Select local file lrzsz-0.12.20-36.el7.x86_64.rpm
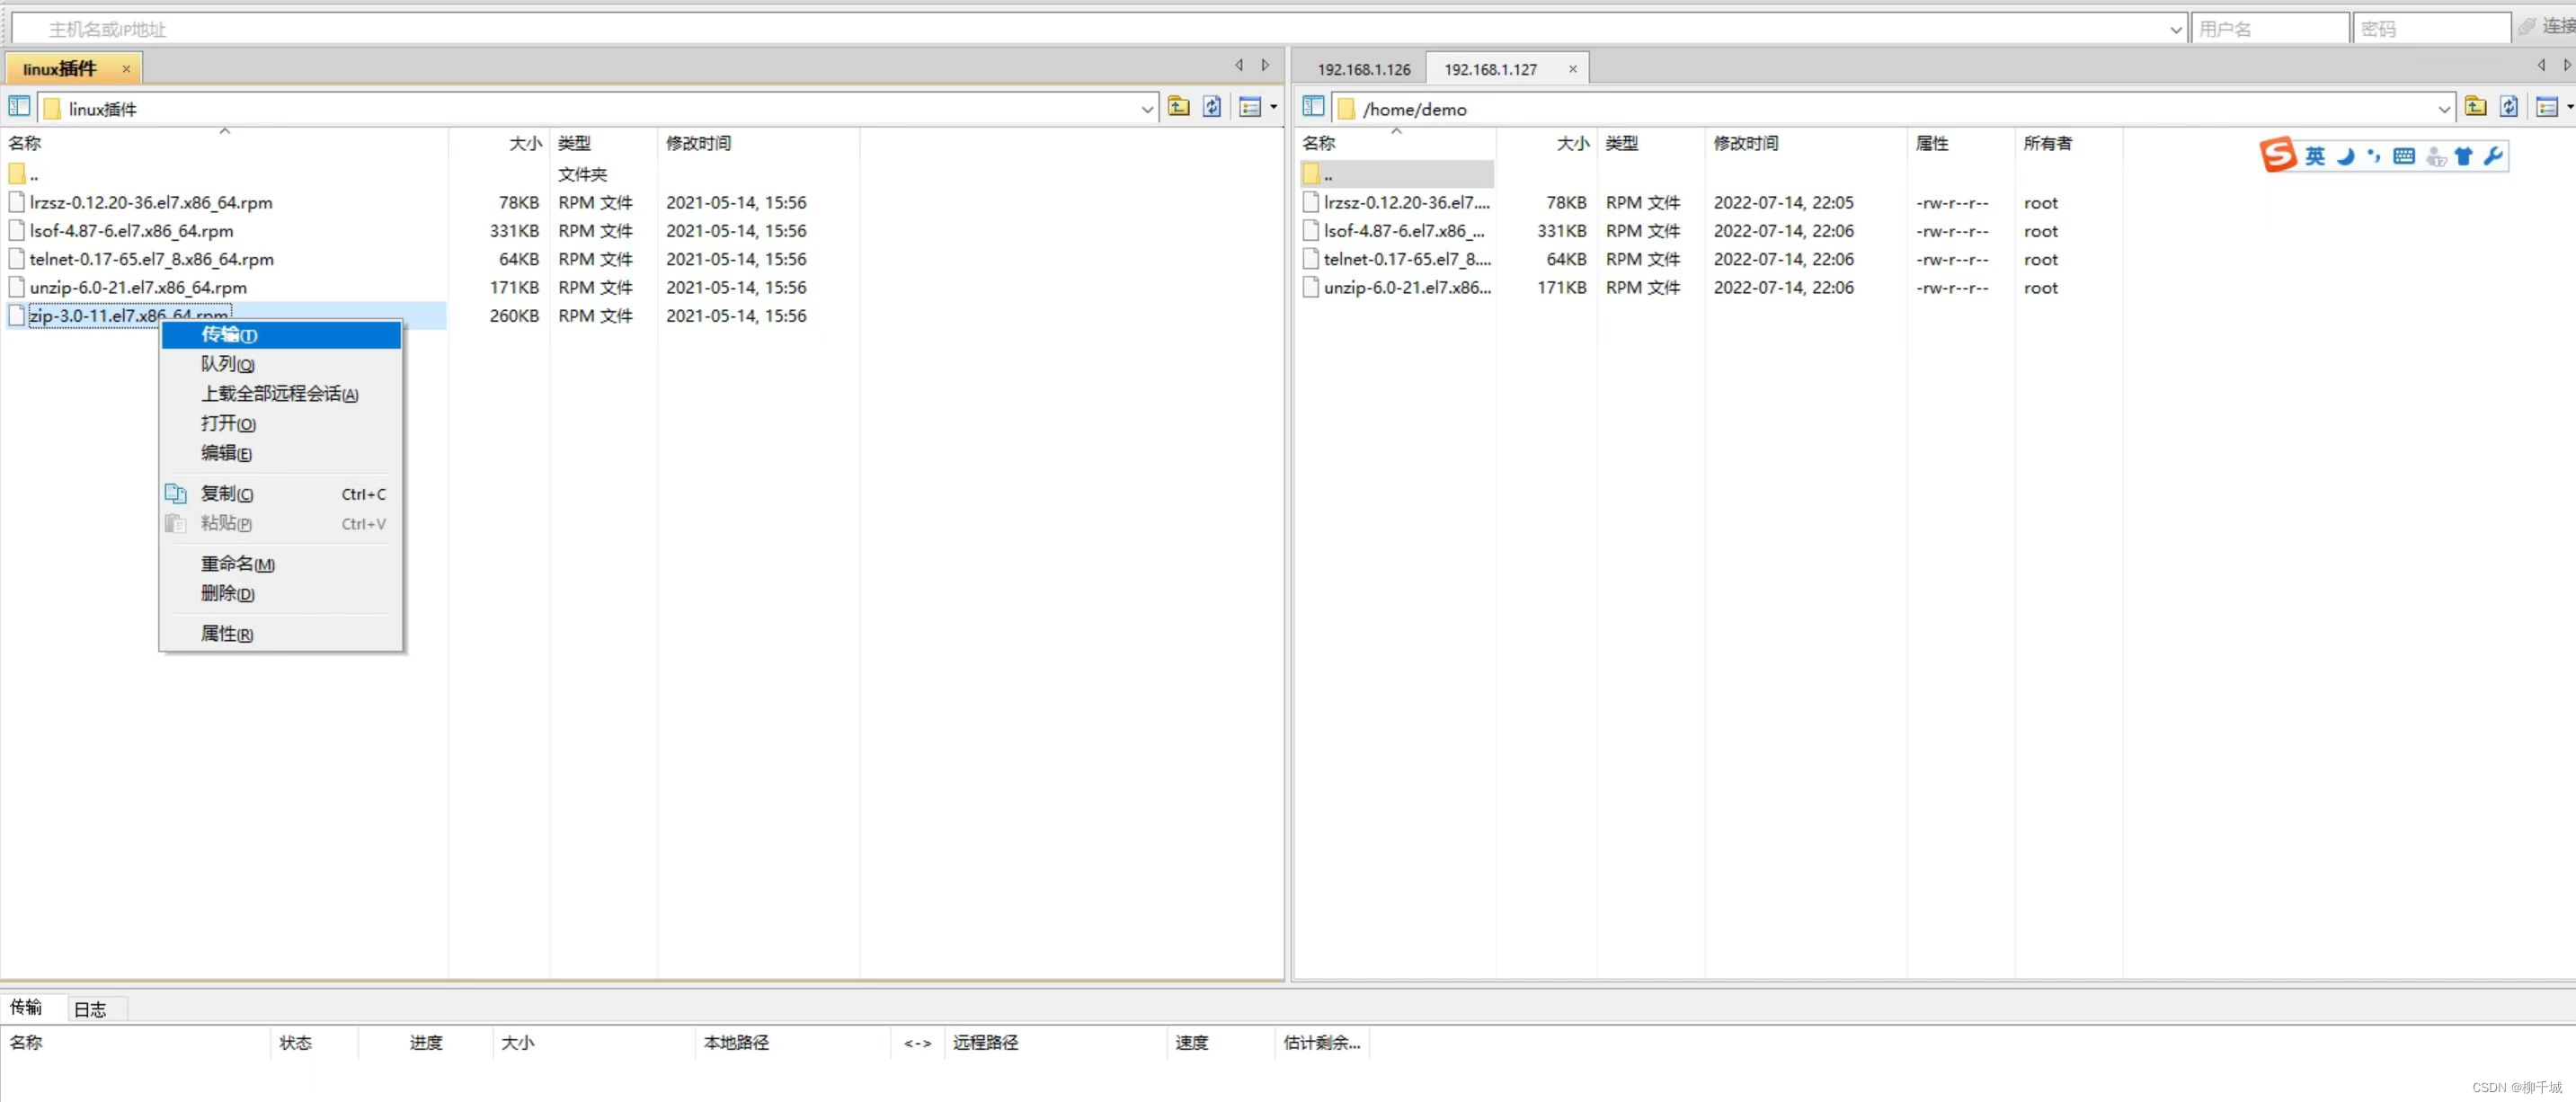Image resolution: width=2576 pixels, height=1102 pixels. [151, 202]
